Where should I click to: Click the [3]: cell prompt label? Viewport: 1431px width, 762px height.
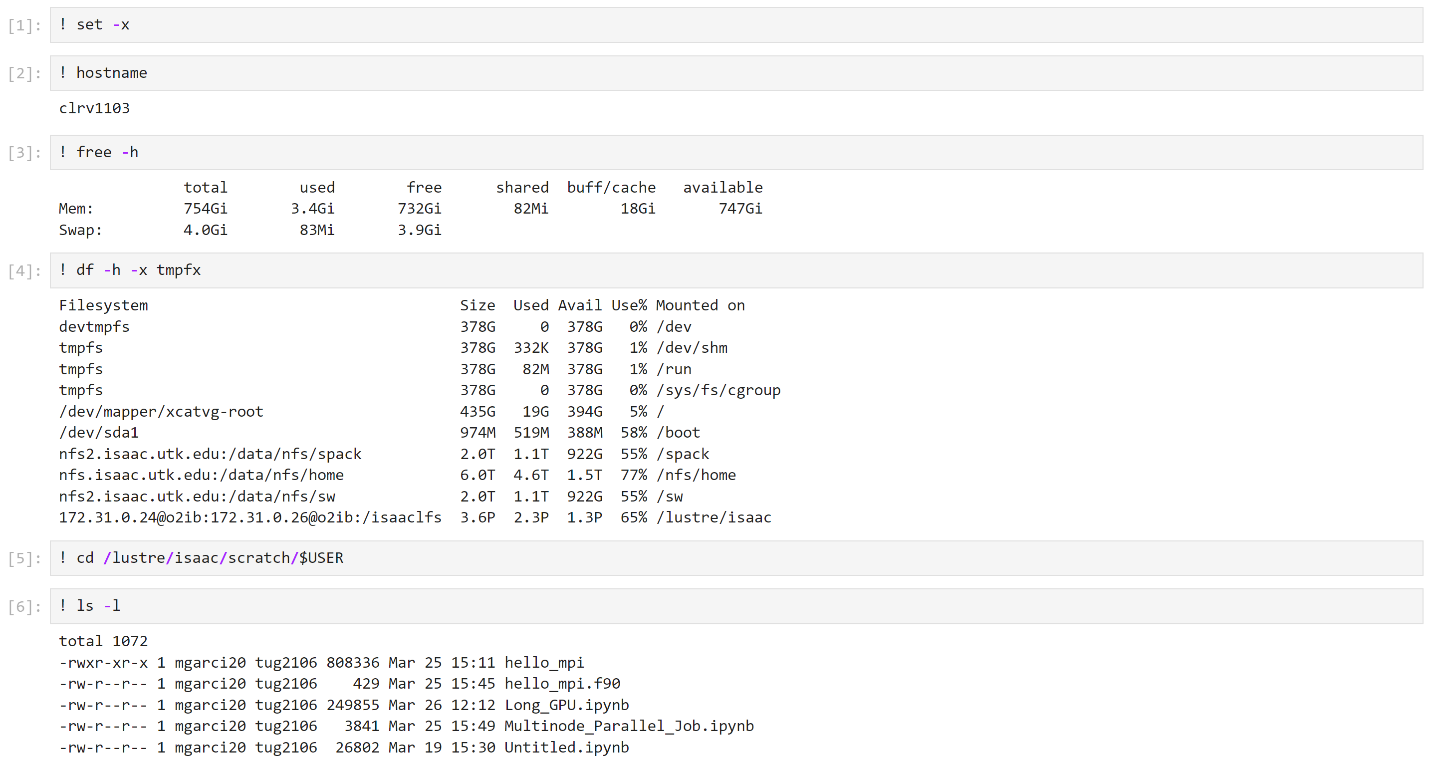(25, 153)
